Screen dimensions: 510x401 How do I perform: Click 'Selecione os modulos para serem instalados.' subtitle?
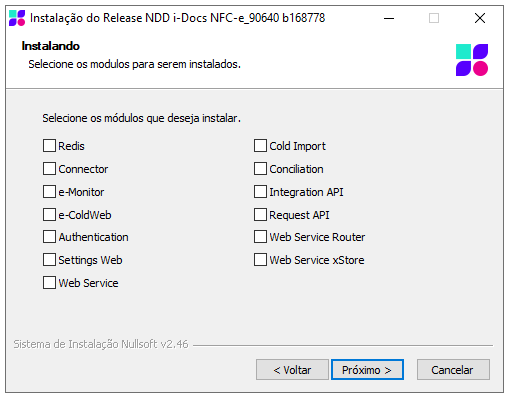[134, 64]
